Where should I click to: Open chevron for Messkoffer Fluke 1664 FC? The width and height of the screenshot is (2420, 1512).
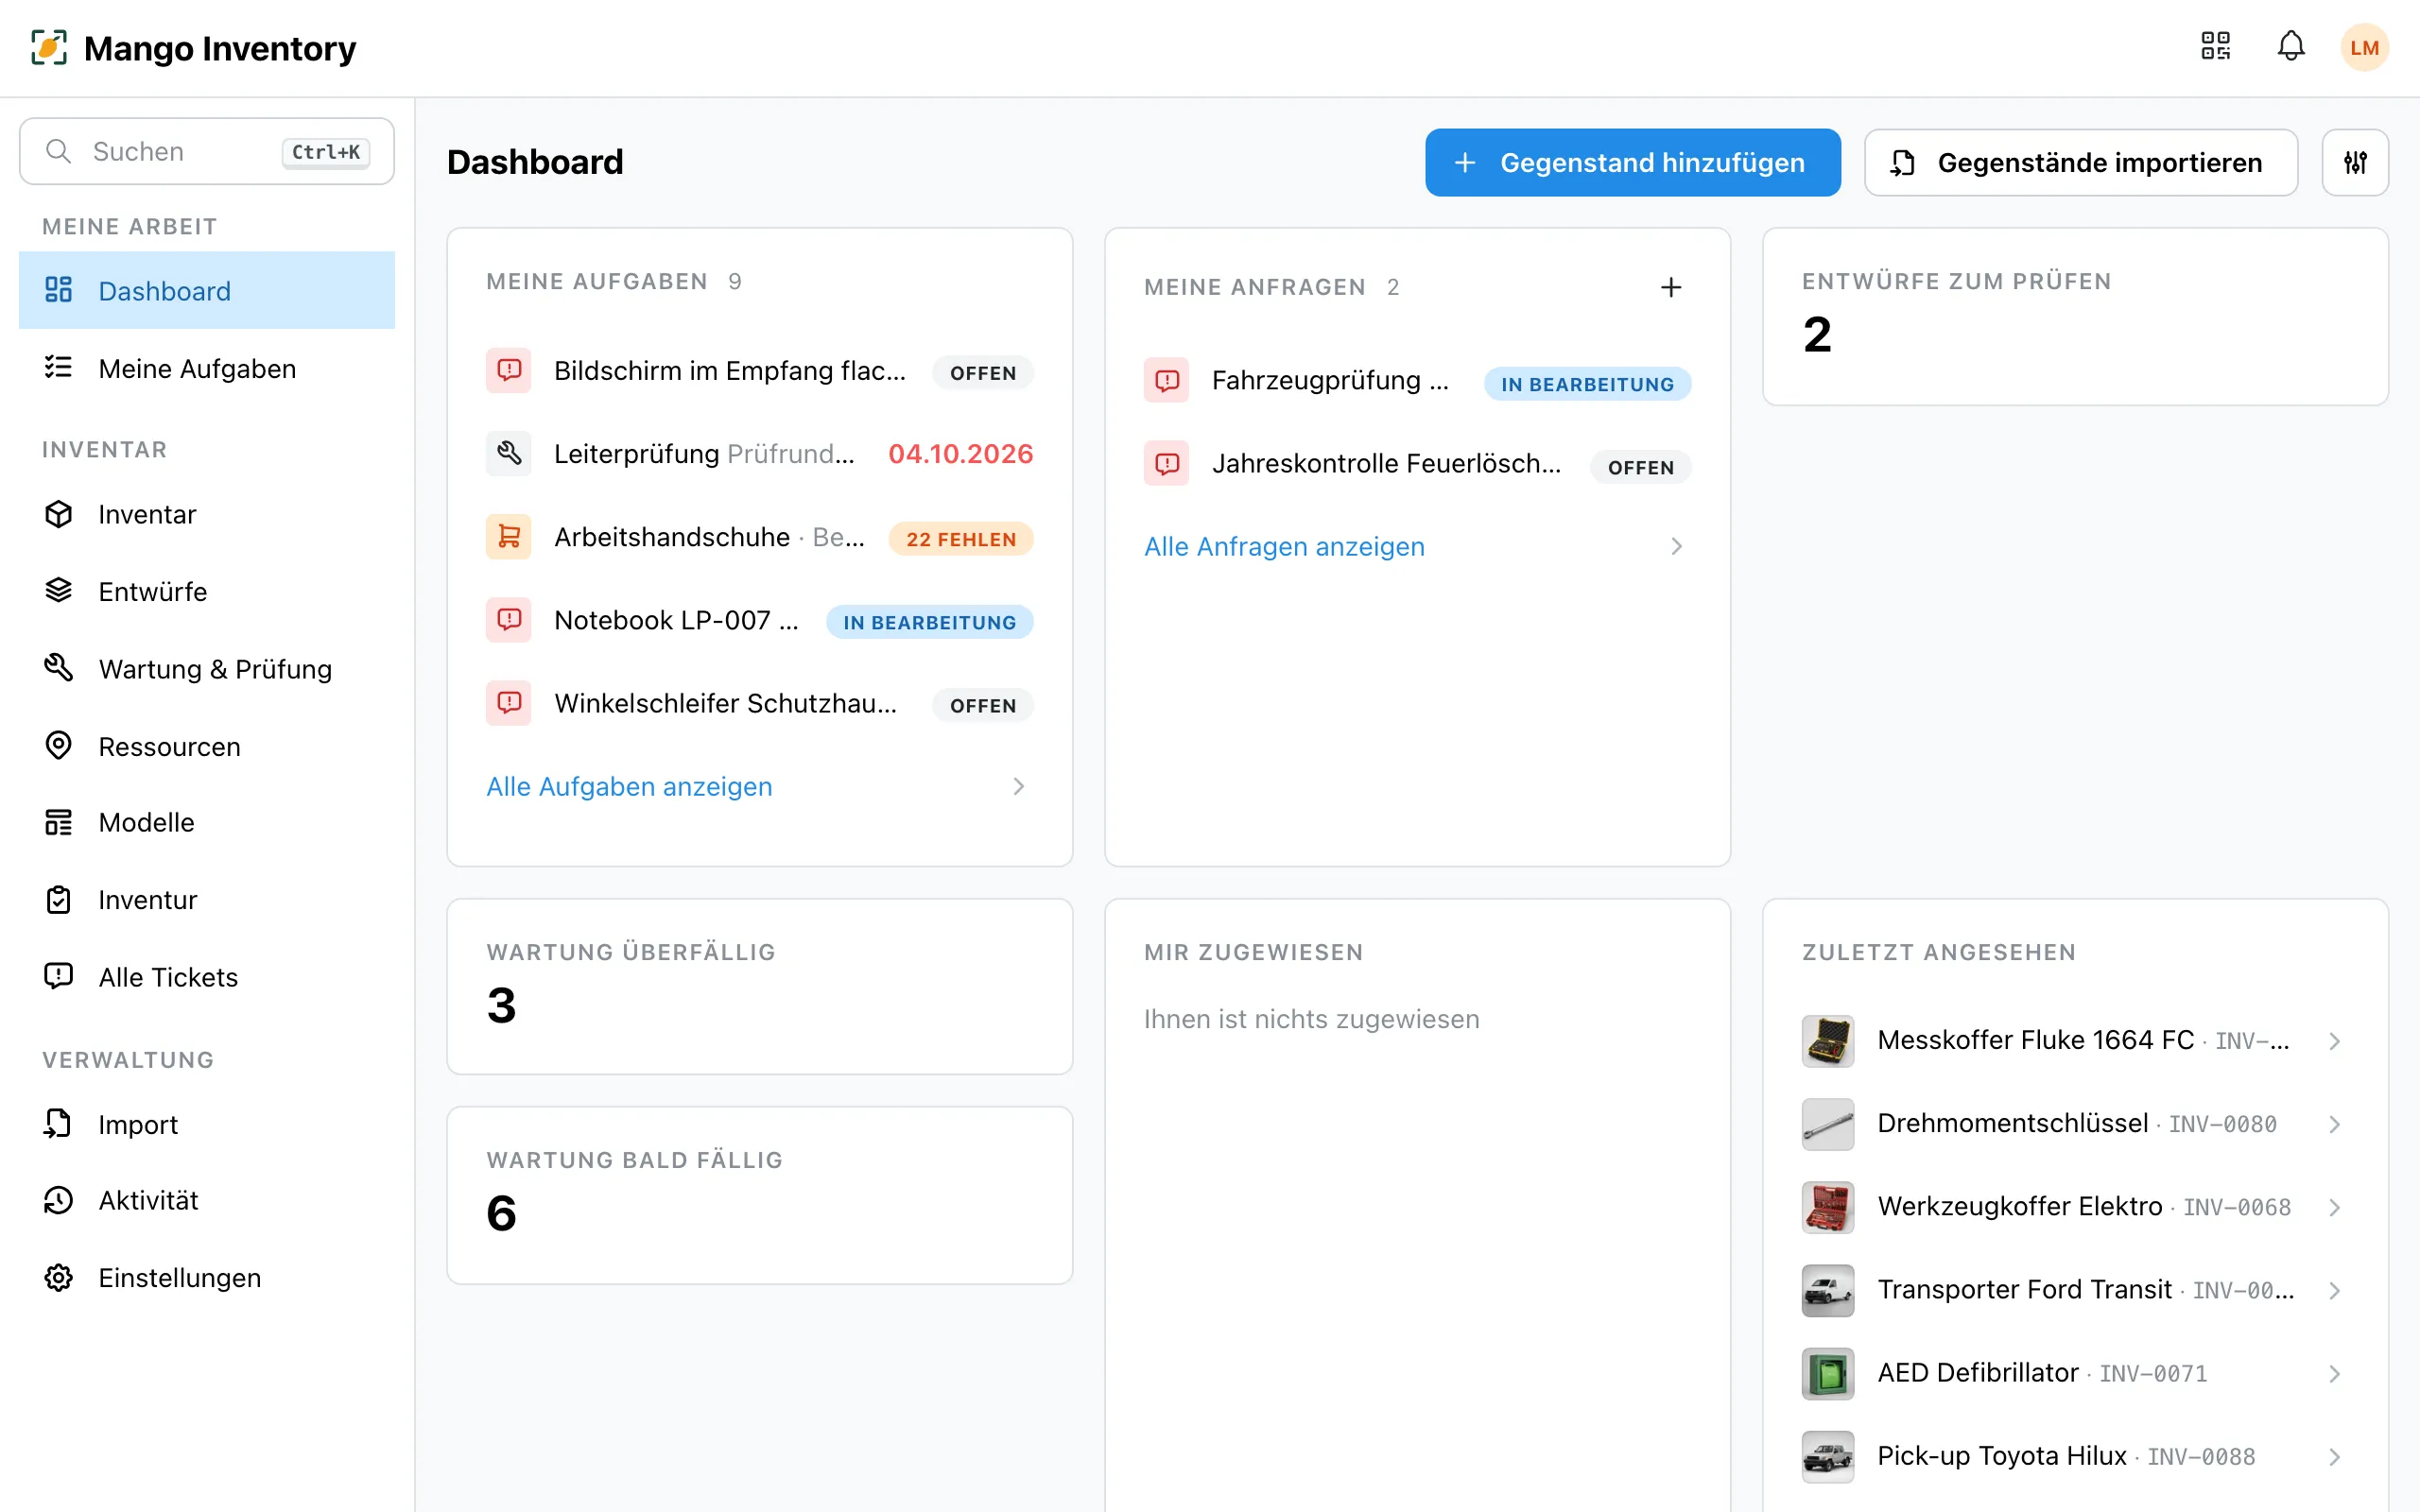click(2334, 1041)
